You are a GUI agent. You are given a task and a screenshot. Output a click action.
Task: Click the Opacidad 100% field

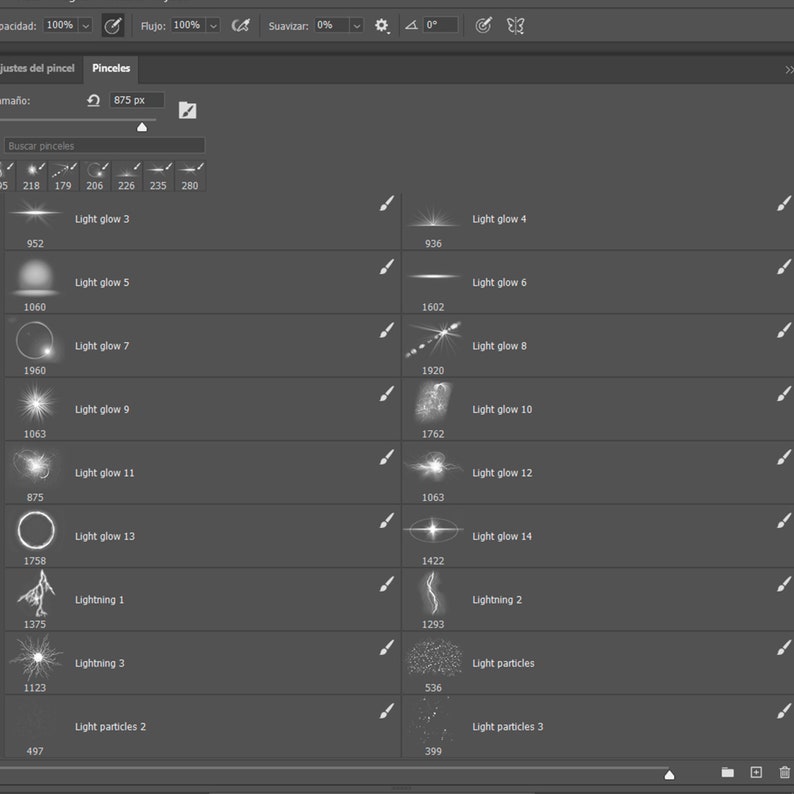tap(60, 25)
